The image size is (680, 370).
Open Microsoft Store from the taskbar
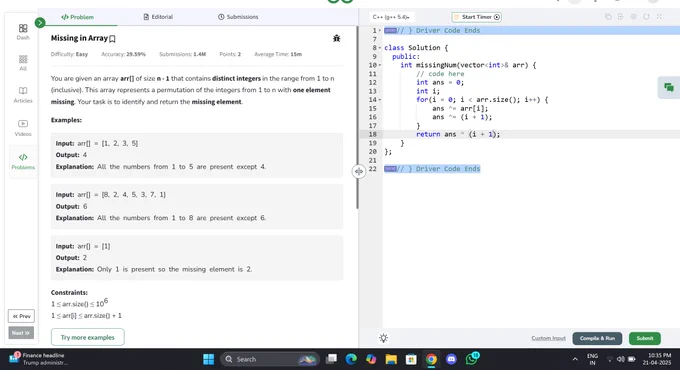(411, 359)
